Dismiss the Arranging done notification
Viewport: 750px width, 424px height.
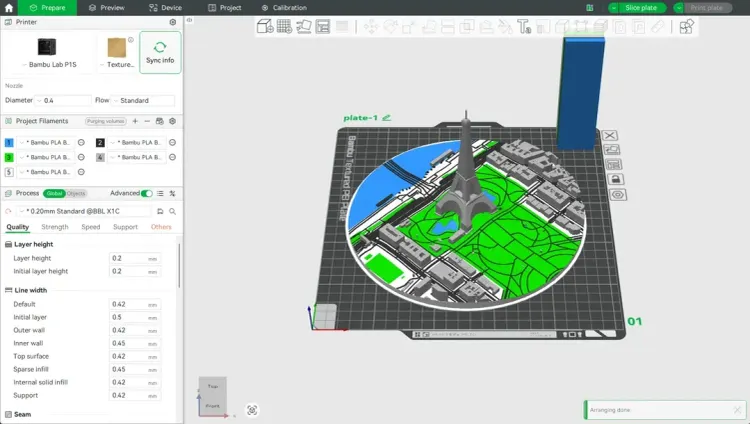tap(737, 410)
